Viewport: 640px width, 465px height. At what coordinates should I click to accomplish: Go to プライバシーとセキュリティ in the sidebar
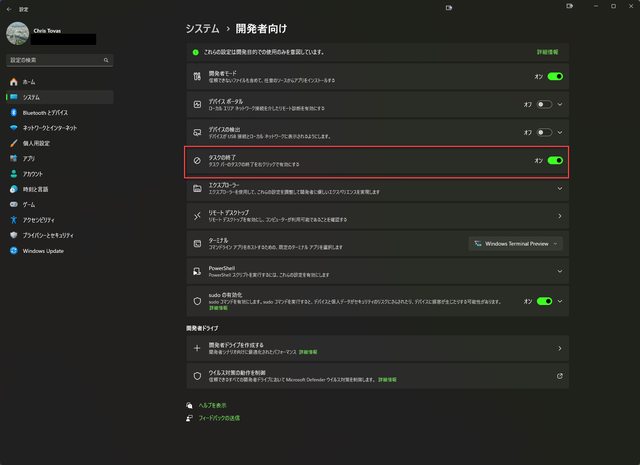pyautogui.click(x=57, y=235)
